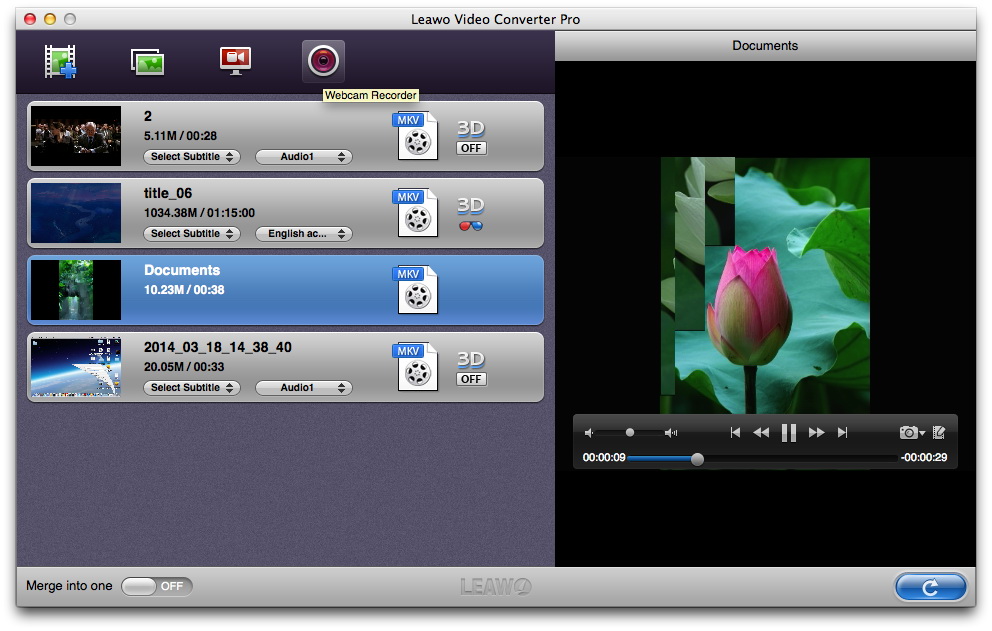Click the 1034.38M / 01:15:00 info text

point(199,213)
